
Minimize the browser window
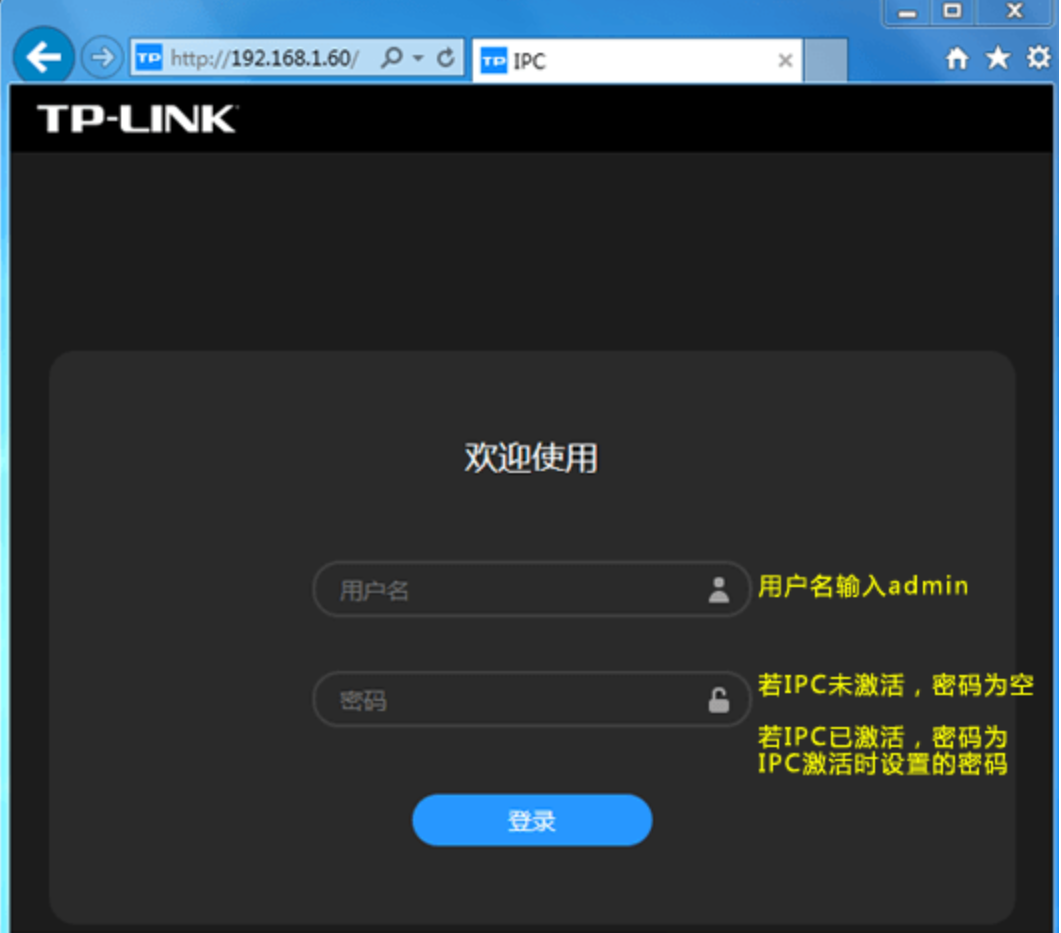point(907,12)
